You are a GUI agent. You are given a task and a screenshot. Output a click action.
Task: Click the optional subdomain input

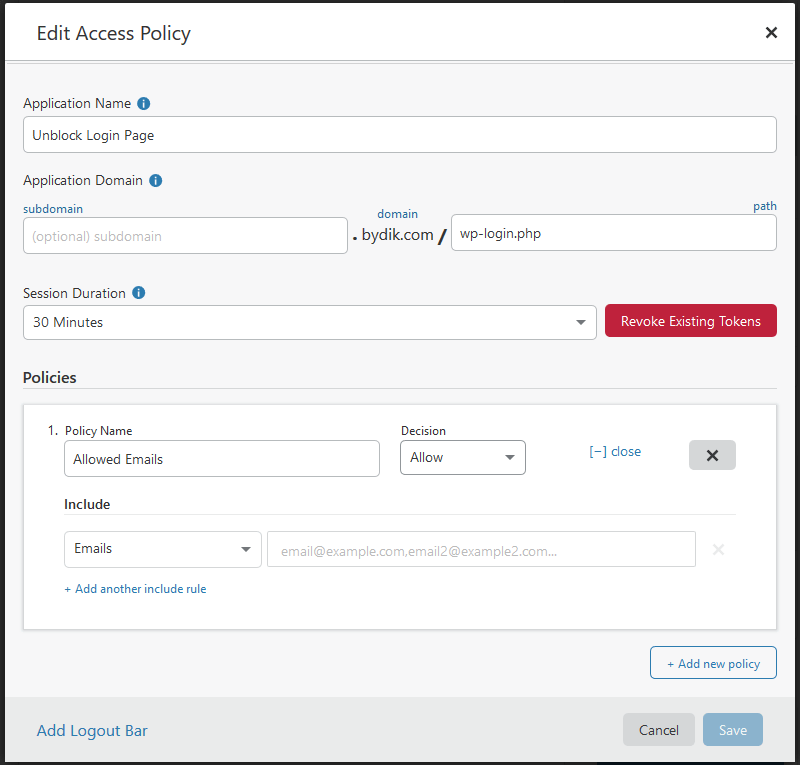click(185, 235)
